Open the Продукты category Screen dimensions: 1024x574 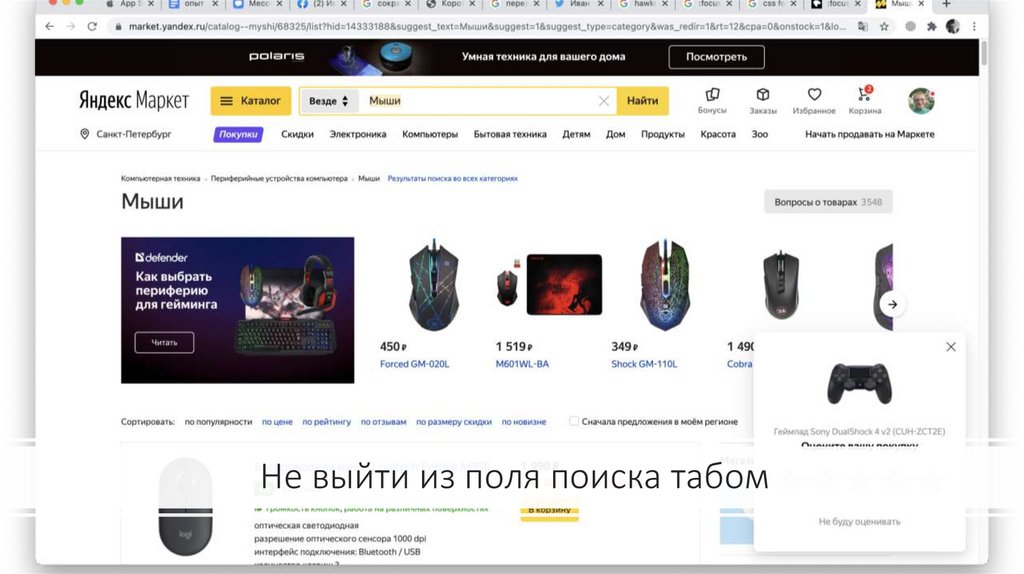point(663,134)
